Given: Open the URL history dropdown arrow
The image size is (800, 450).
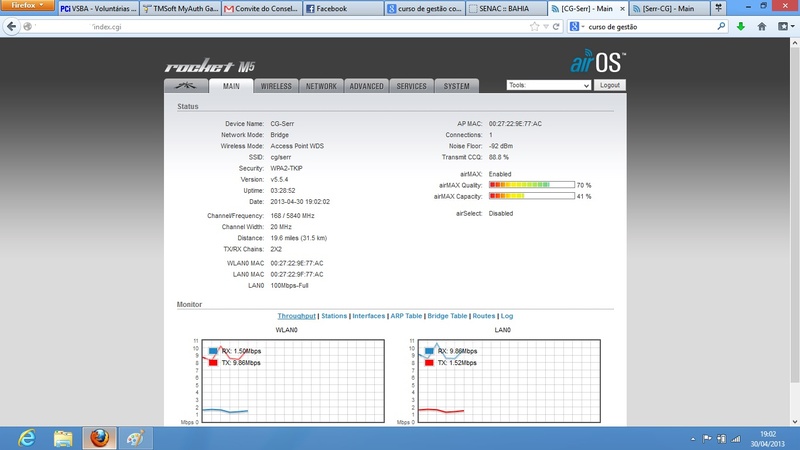Looking at the screenshot, I should [545, 27].
